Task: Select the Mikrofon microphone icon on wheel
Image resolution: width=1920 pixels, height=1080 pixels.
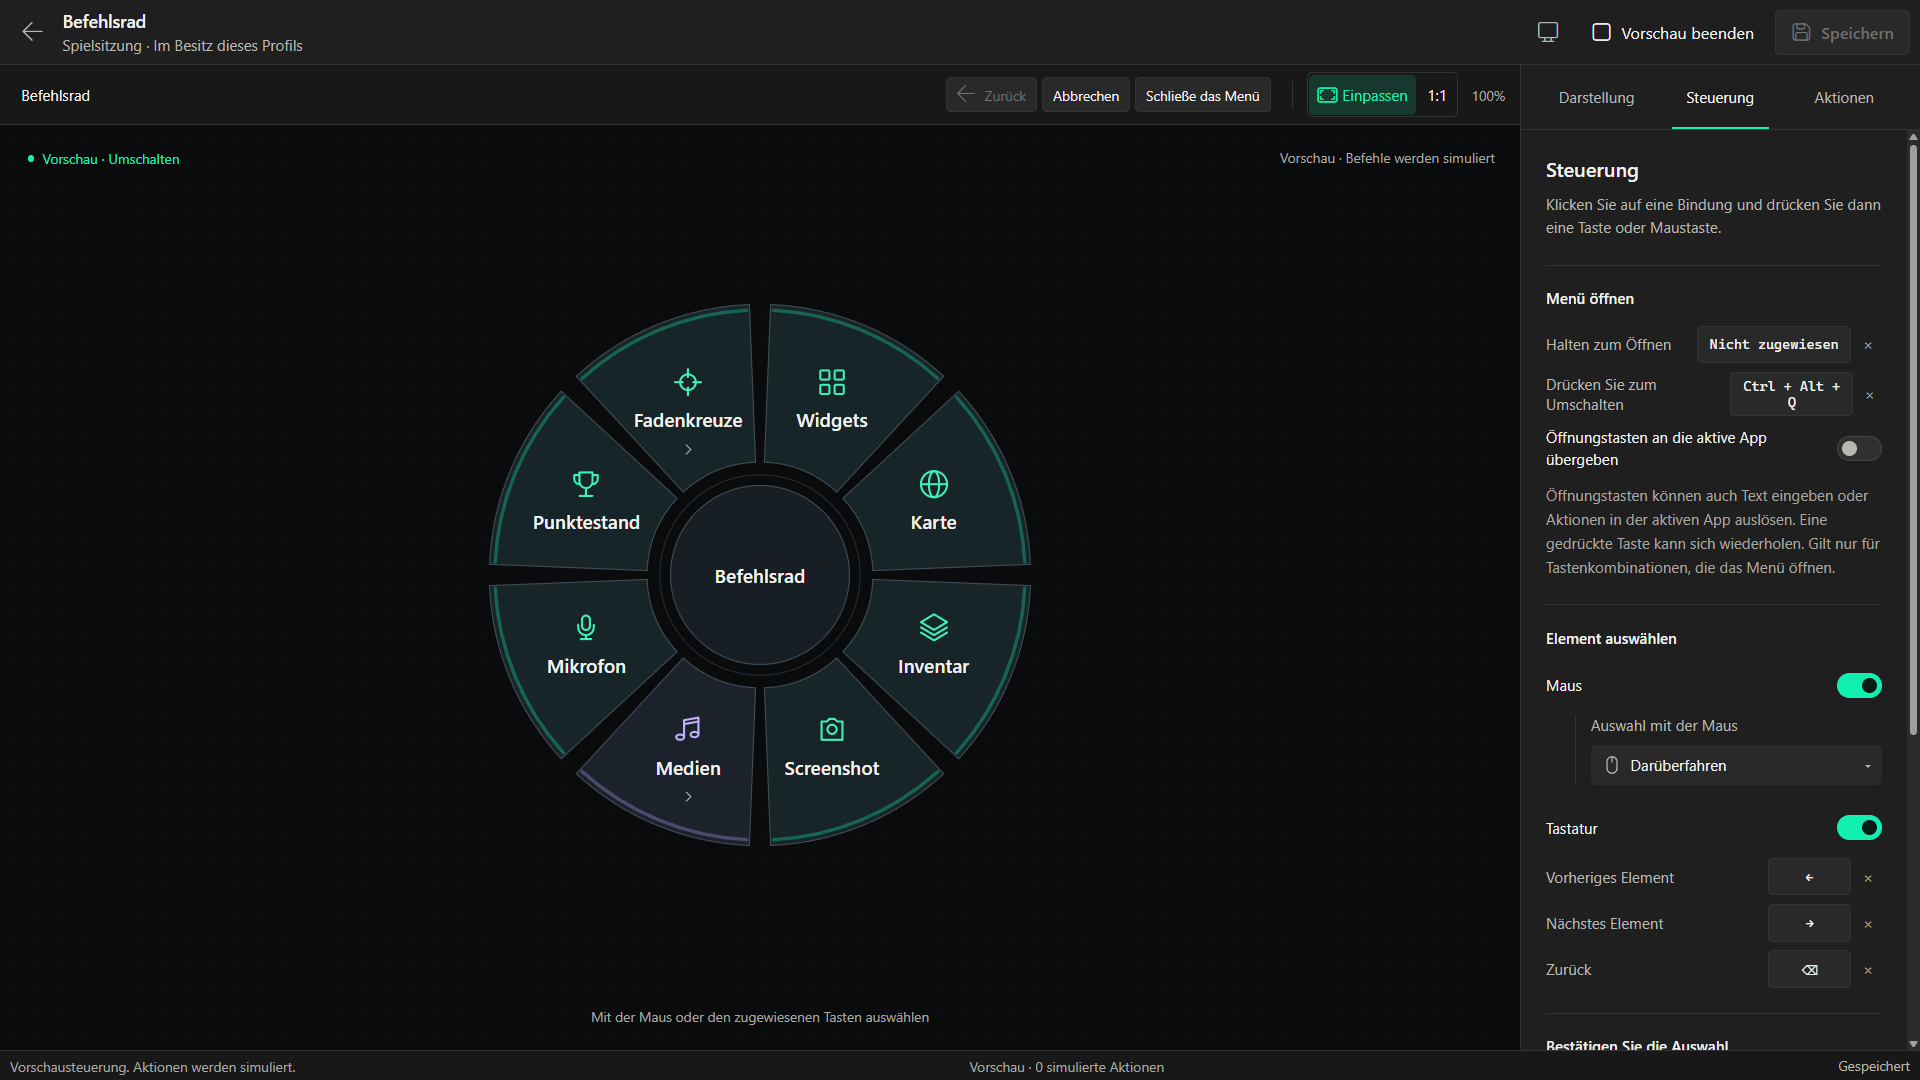Action: (586, 627)
